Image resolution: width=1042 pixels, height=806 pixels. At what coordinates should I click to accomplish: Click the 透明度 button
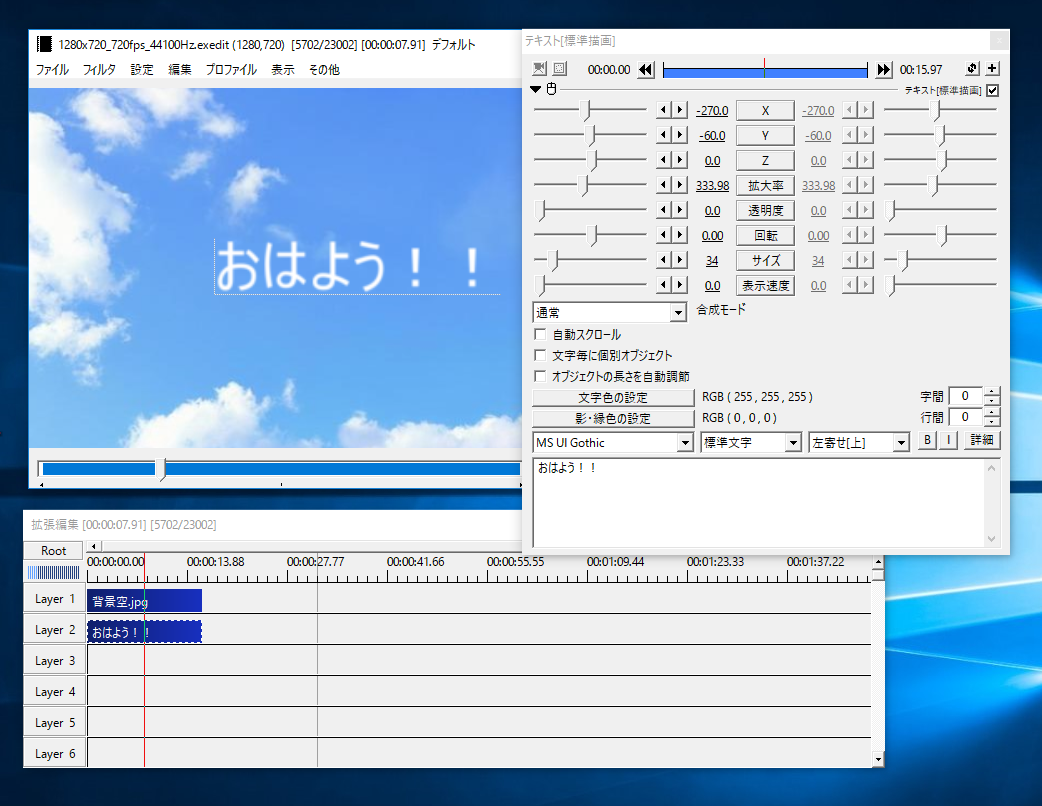765,211
